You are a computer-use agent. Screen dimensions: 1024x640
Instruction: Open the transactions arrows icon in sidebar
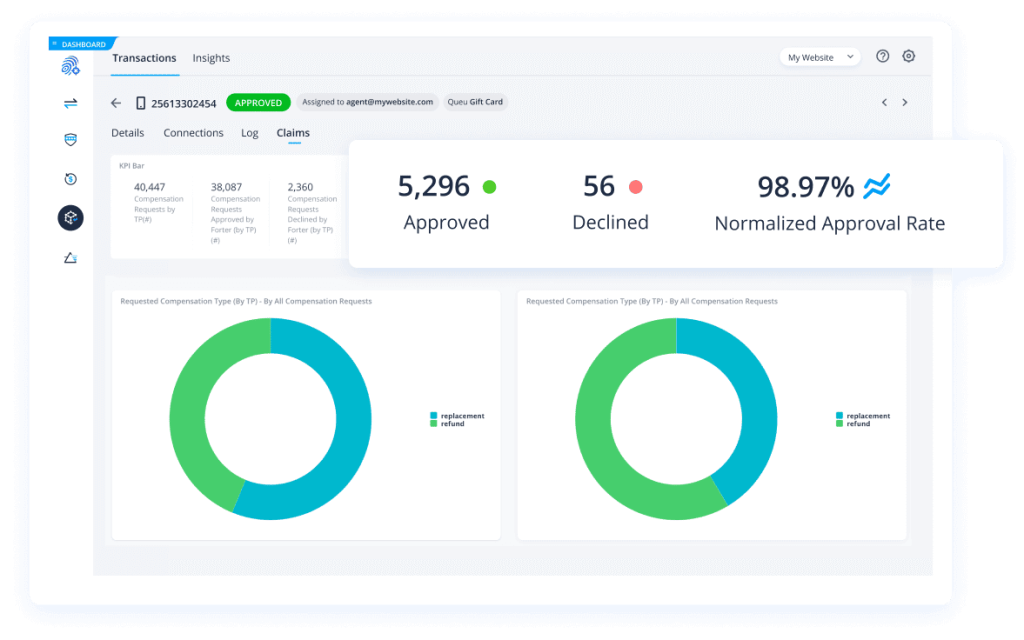click(70, 102)
